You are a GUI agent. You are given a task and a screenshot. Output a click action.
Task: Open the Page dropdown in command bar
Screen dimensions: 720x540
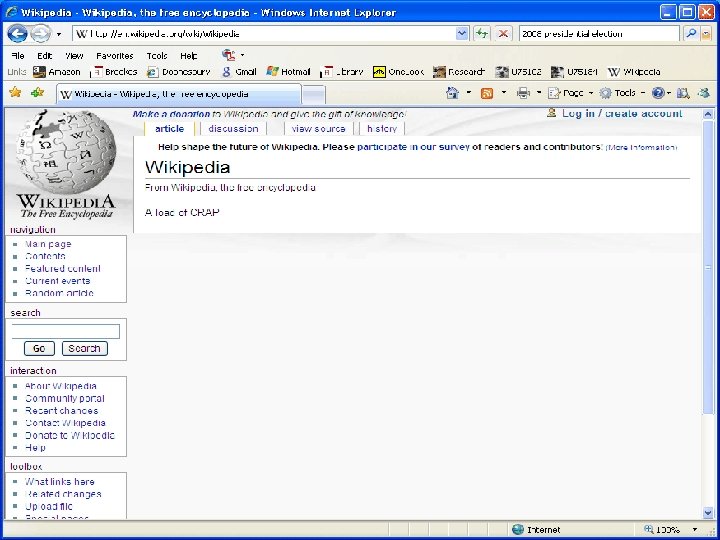coord(571,93)
